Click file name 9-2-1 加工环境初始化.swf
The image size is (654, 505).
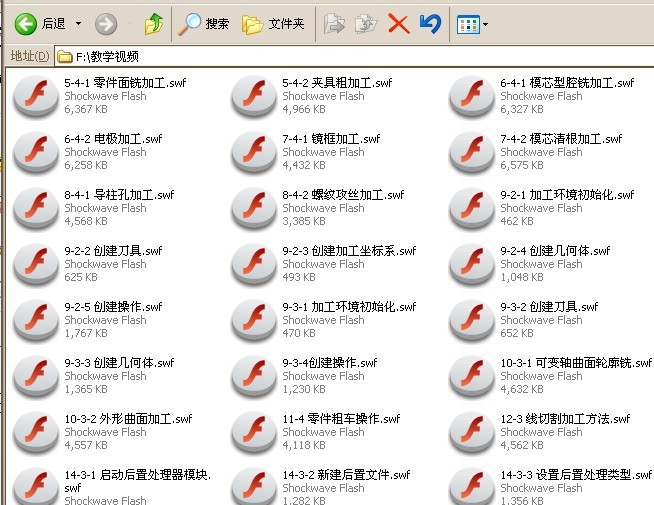click(x=567, y=195)
